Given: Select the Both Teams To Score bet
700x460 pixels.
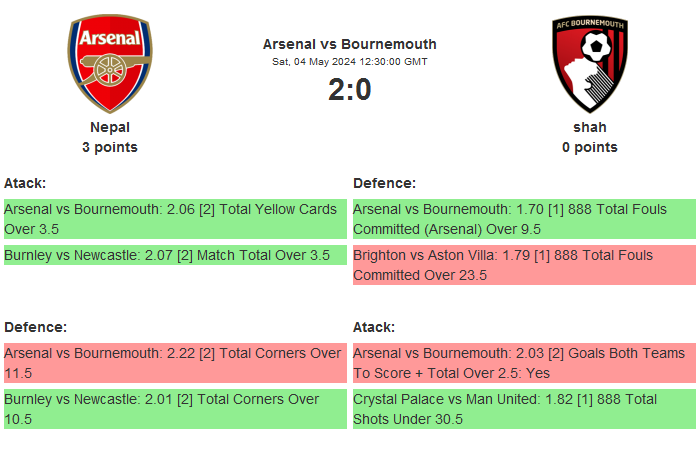Looking at the screenshot, I should (523, 363).
